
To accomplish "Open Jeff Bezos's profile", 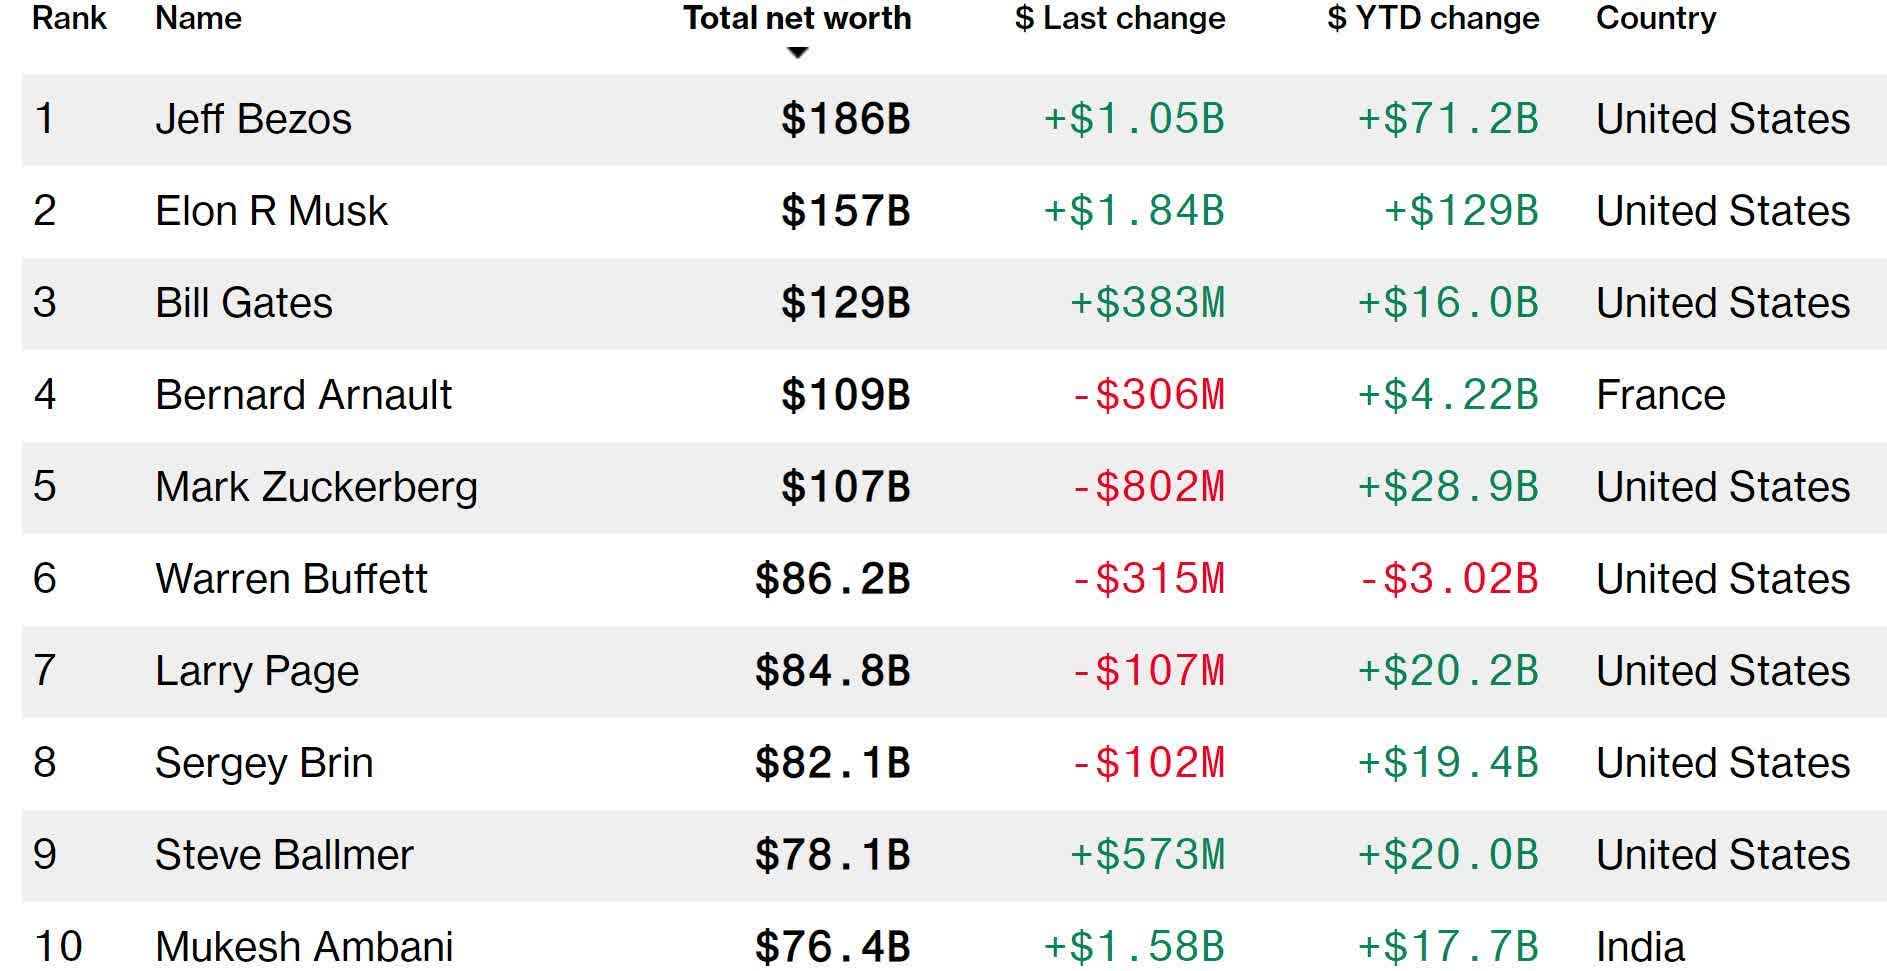I will [x=253, y=119].
